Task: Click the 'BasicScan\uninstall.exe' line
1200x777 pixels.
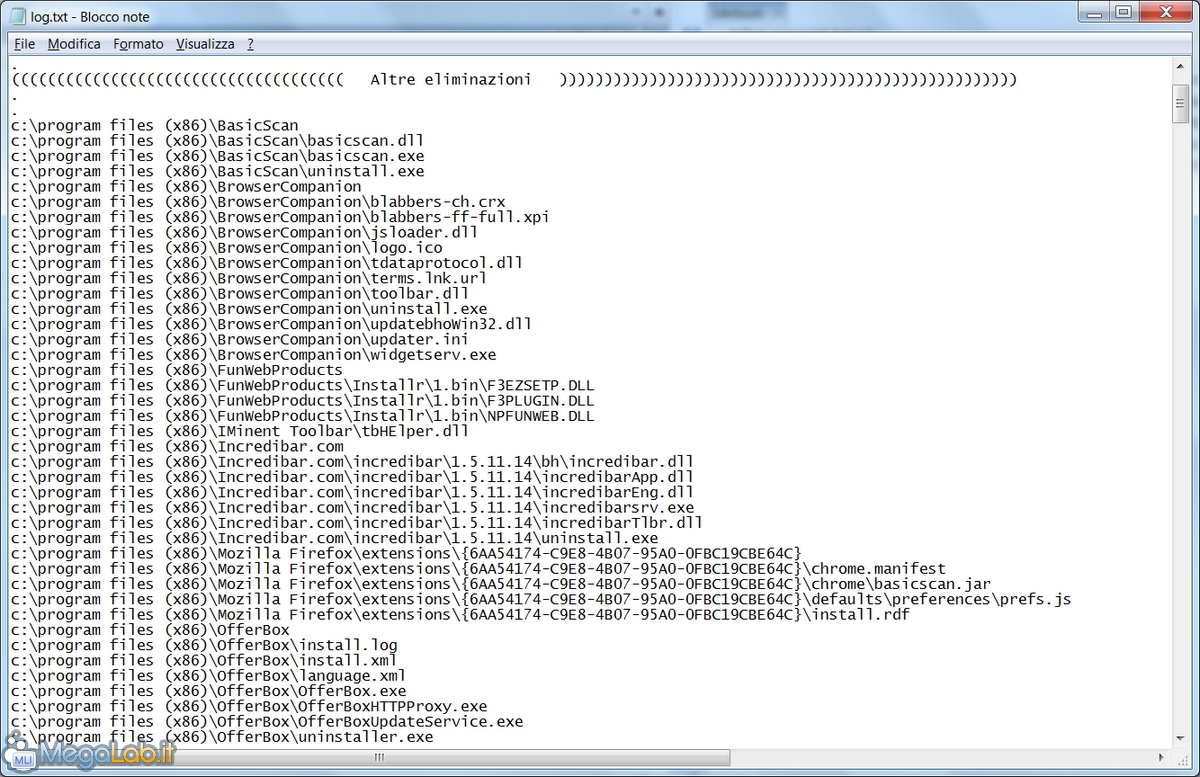Action: 217,171
